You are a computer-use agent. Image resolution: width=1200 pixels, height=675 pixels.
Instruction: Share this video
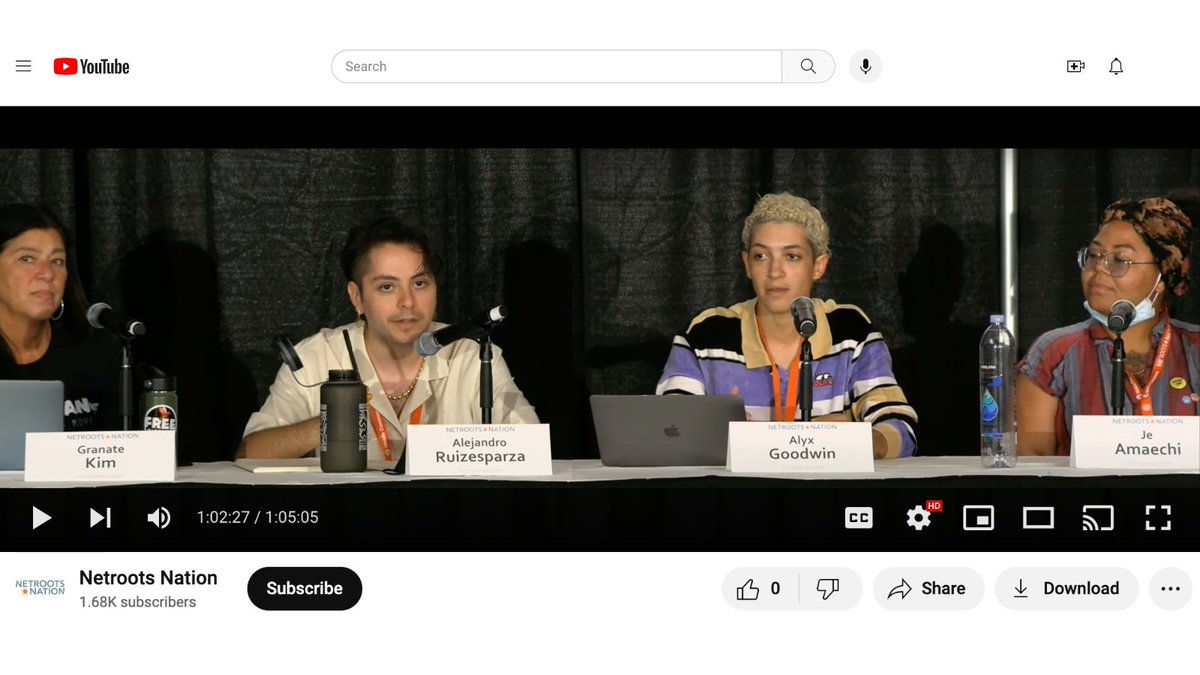click(x=928, y=589)
